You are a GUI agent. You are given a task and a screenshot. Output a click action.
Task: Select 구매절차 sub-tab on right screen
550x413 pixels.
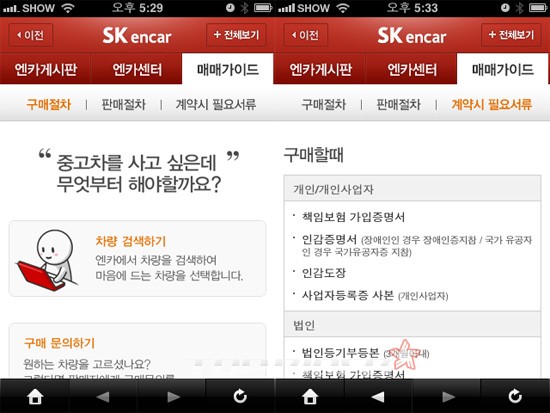point(324,104)
